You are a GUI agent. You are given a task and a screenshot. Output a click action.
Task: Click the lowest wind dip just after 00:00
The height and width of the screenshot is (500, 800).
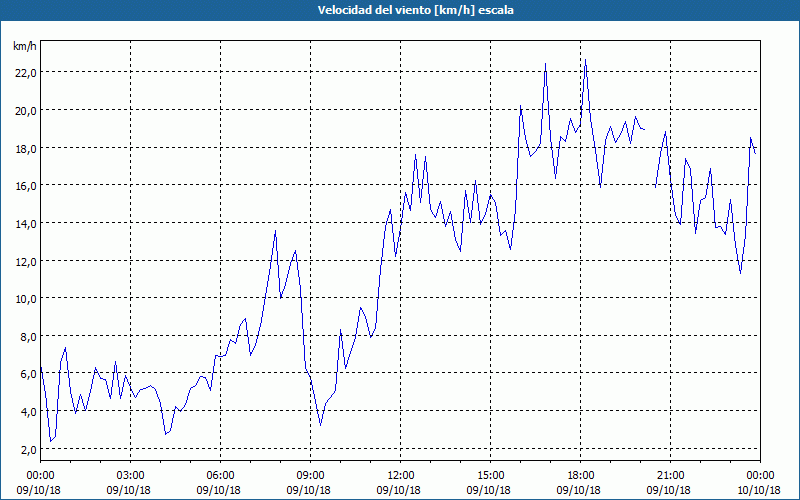click(51, 441)
